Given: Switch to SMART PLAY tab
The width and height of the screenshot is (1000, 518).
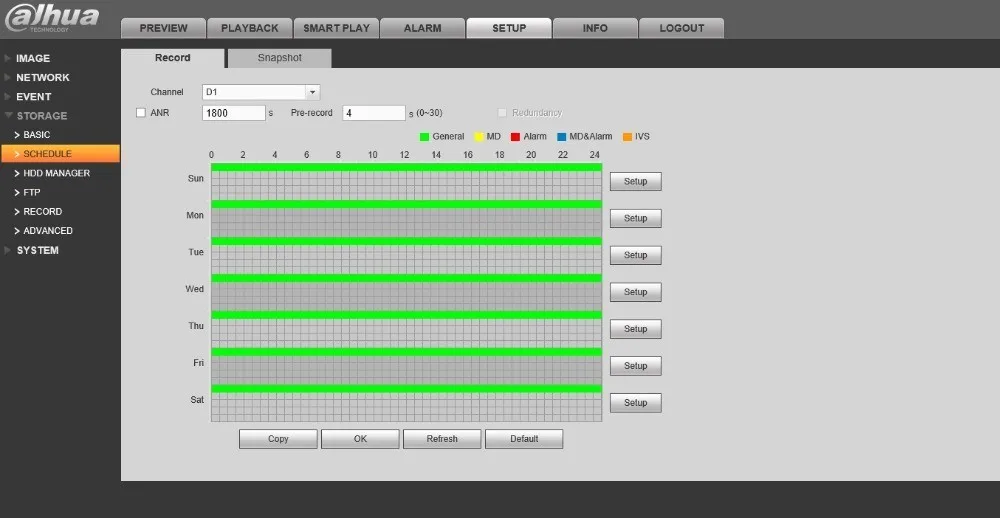Looking at the screenshot, I should pyautogui.click(x=336, y=28).
